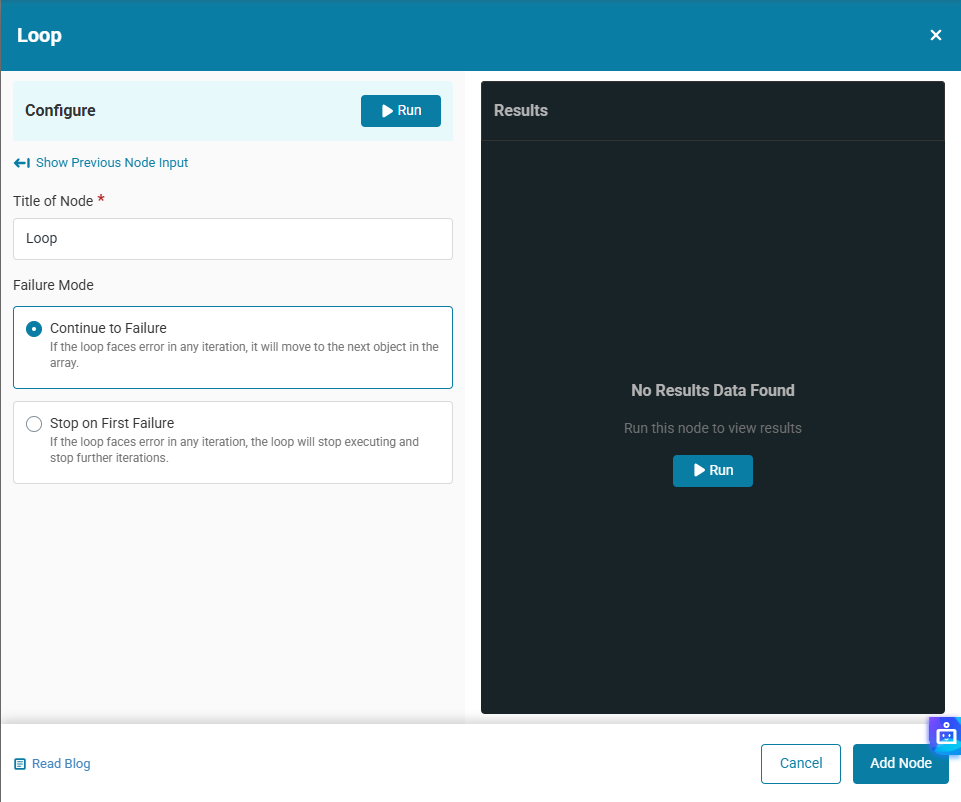Click the play icon under No Results Data Found
Viewport: 961px width, 802px height.
click(x=700, y=470)
